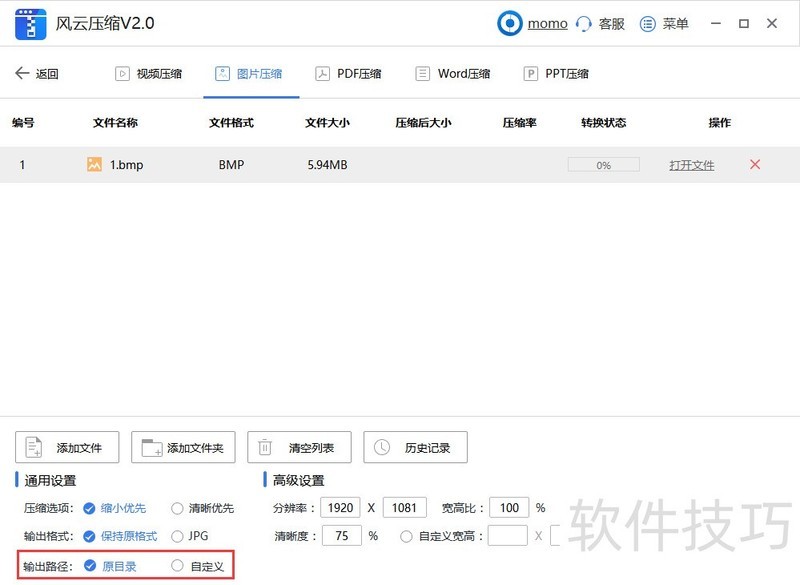Click the blue momo account avatar icon

click(x=510, y=23)
